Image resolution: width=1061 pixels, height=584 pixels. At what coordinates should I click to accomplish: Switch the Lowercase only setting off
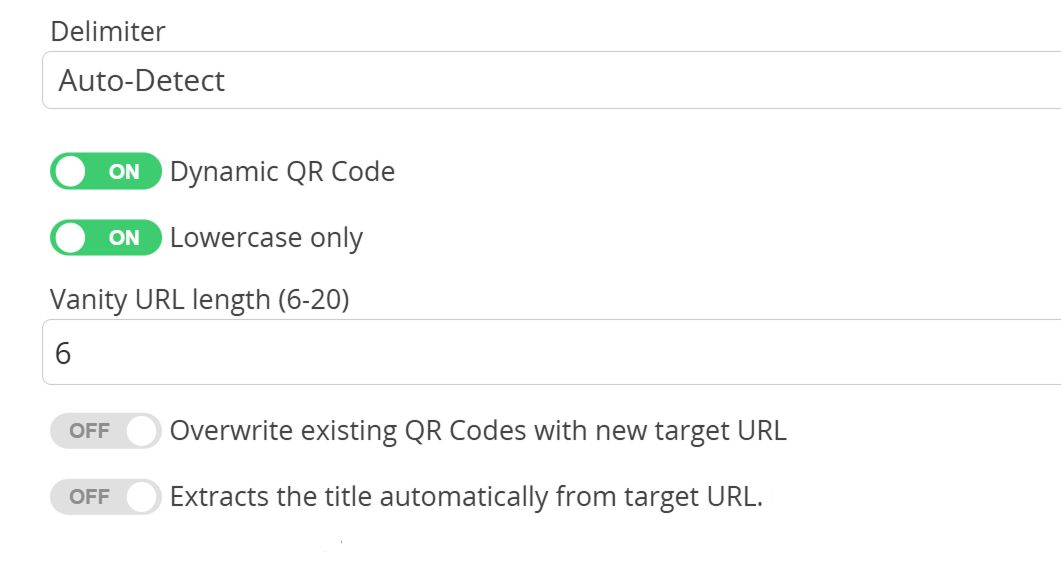pyautogui.click(x=106, y=237)
